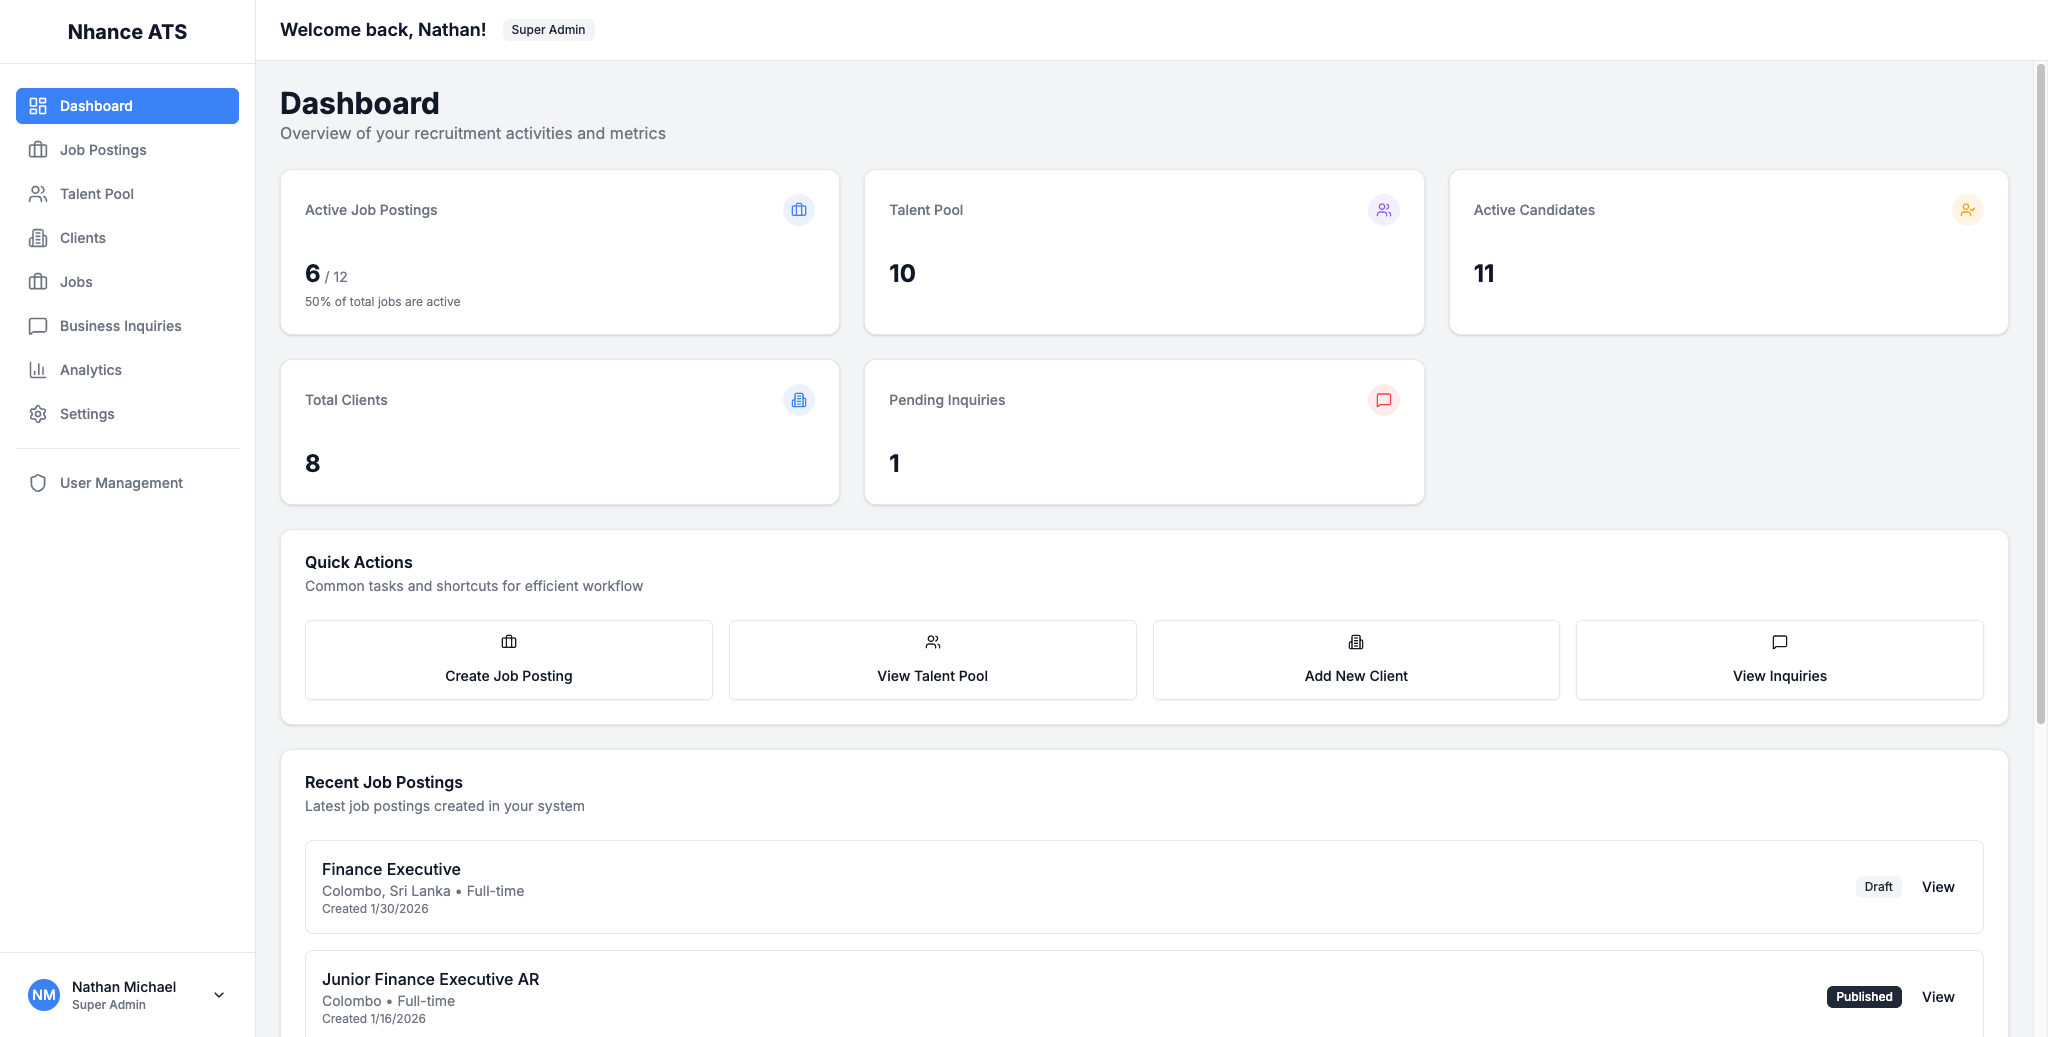View the Junior Finance Executive AR posting
The width and height of the screenshot is (2048, 1037).
[x=1937, y=997]
